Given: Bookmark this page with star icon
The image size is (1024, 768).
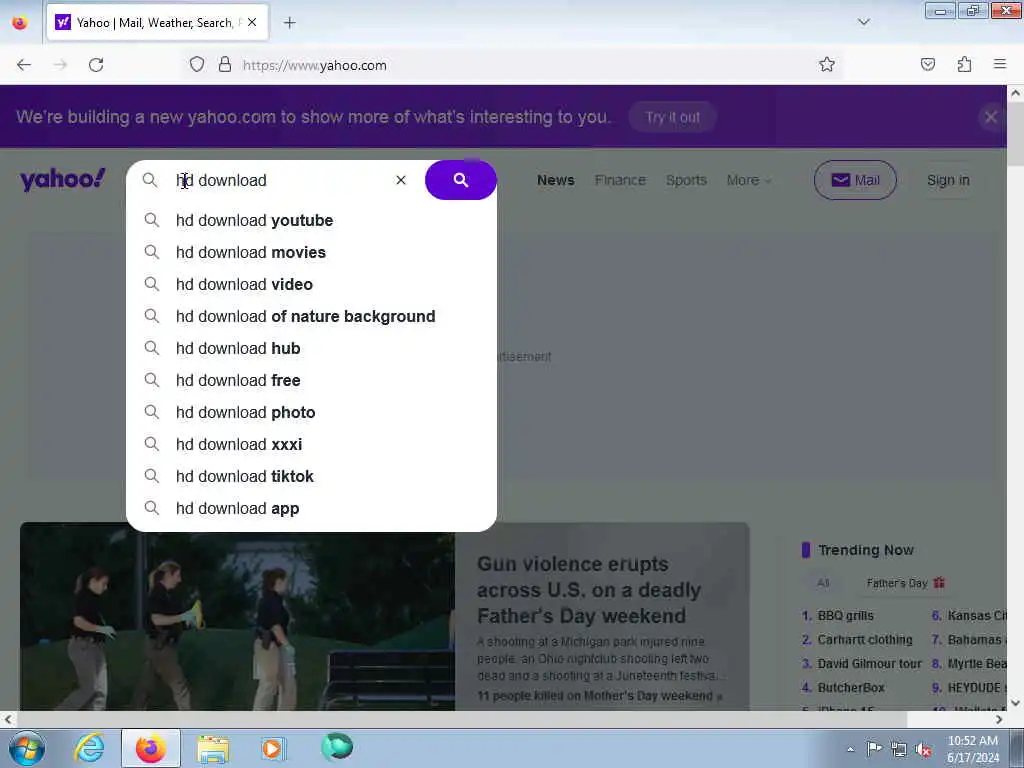Looking at the screenshot, I should pos(827,64).
